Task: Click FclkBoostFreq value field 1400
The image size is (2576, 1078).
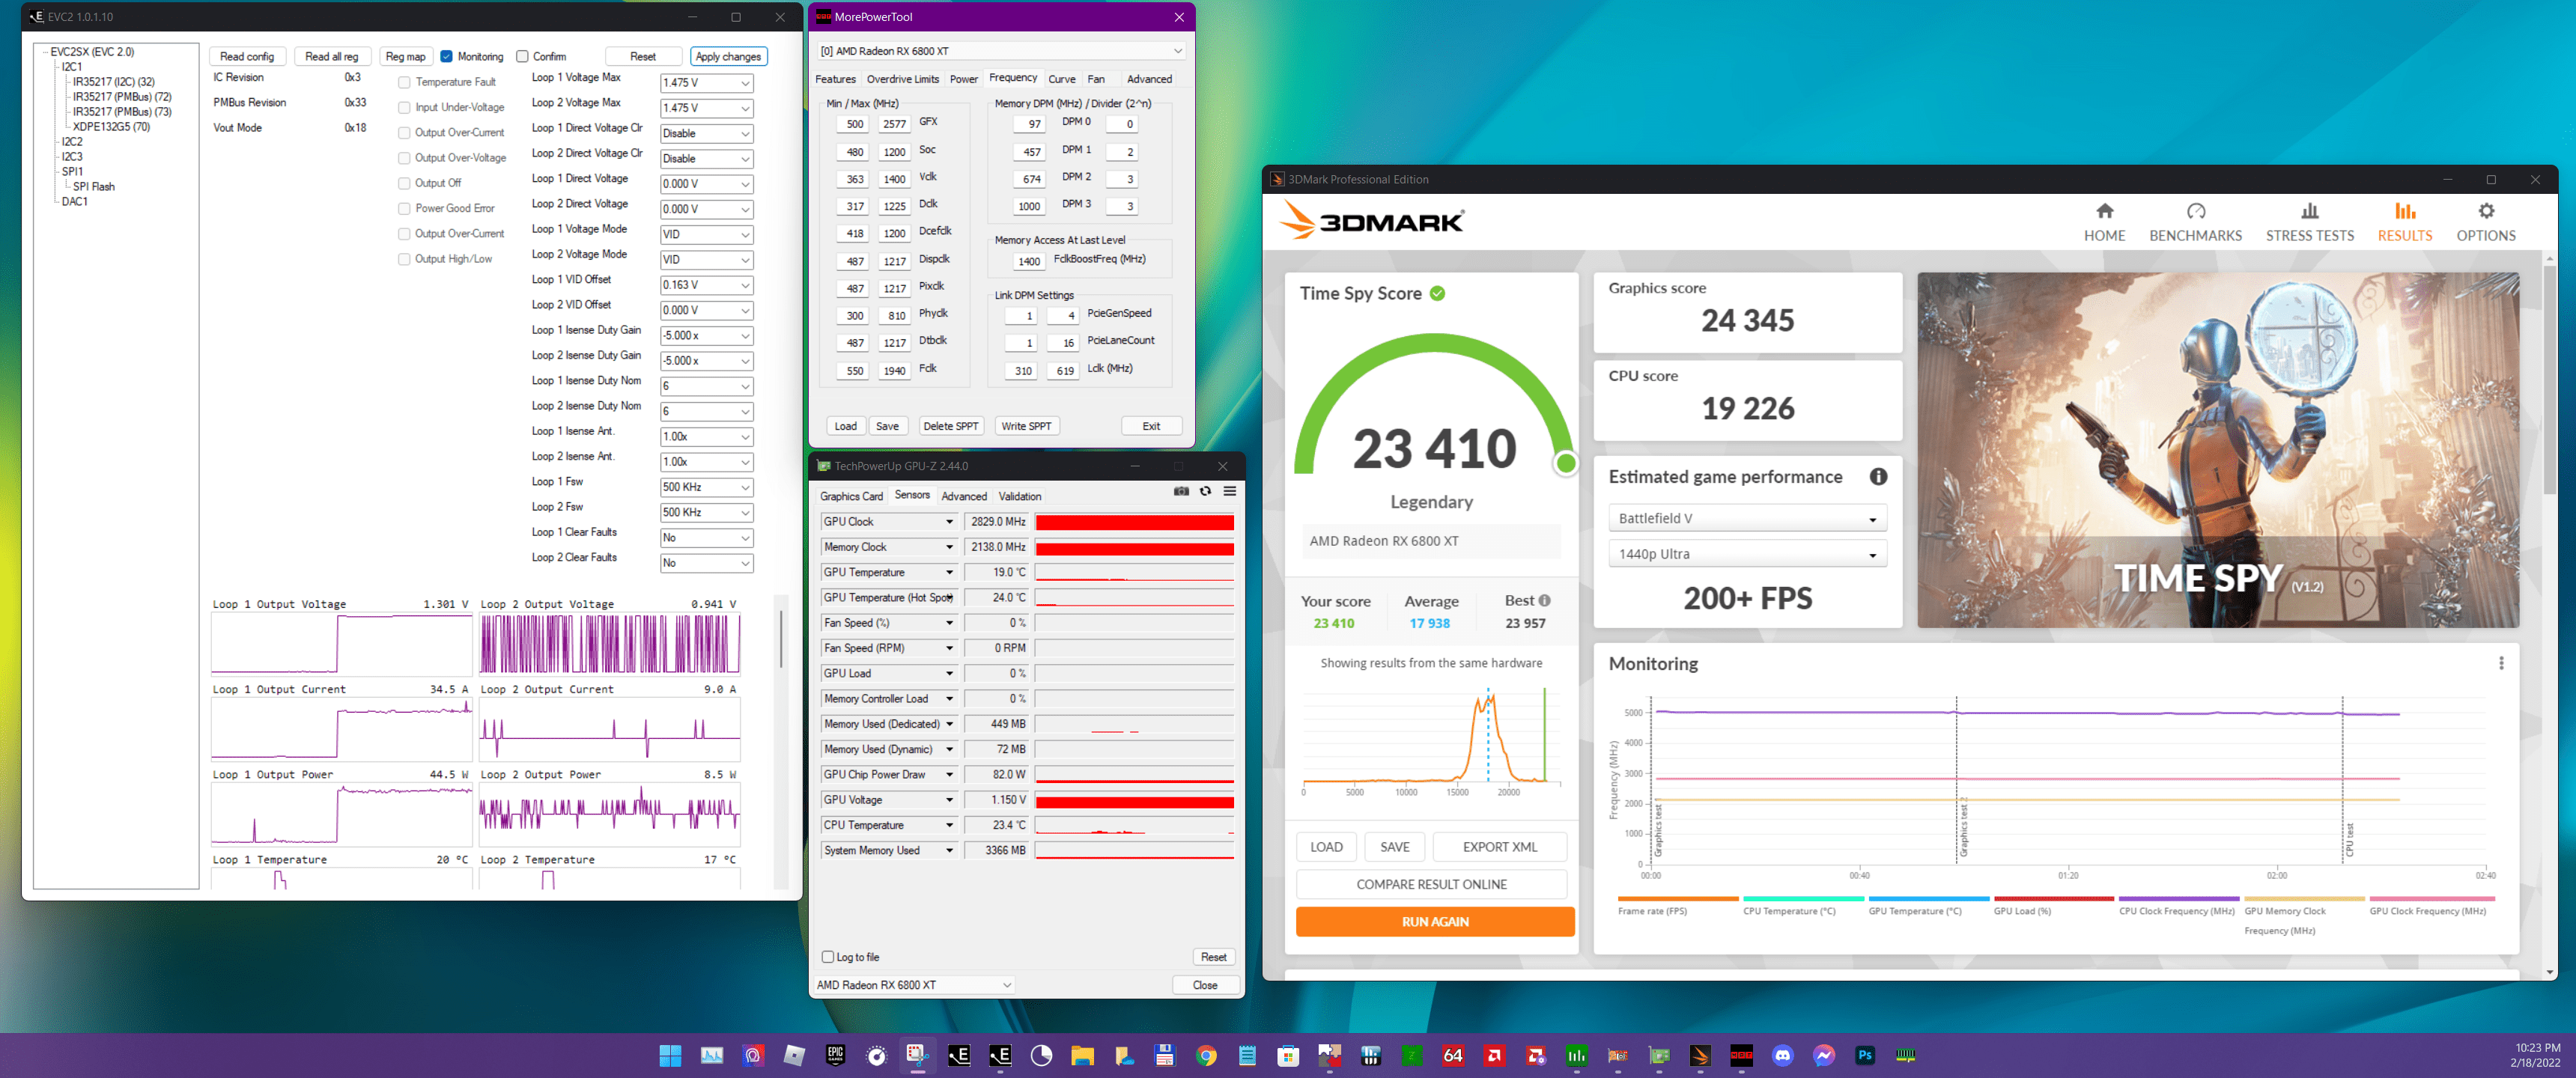Action: pos(1029,261)
